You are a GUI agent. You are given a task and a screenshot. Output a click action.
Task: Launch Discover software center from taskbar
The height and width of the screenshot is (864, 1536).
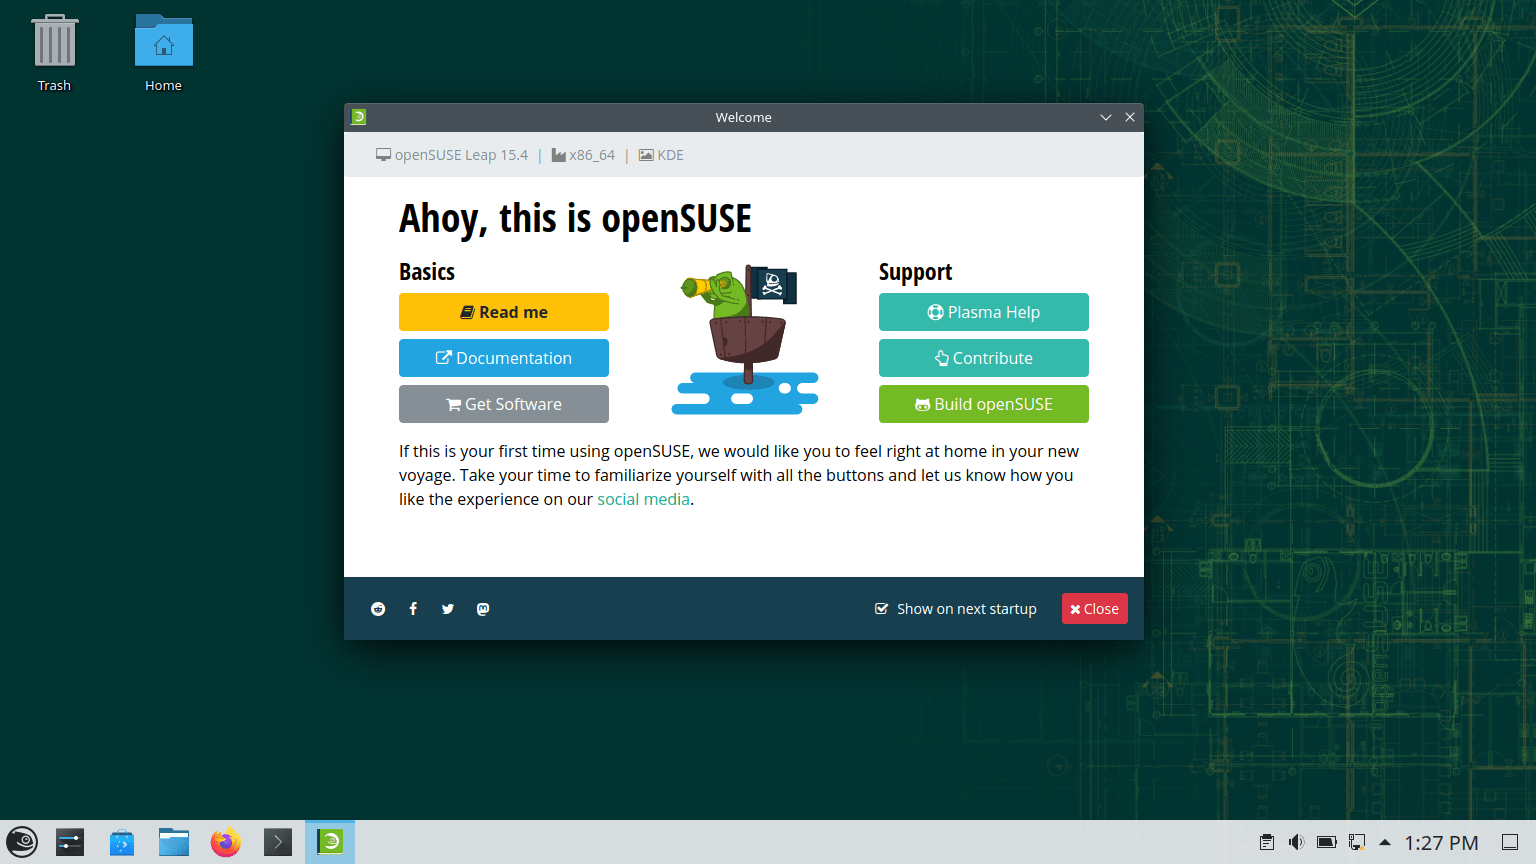pyautogui.click(x=122, y=842)
